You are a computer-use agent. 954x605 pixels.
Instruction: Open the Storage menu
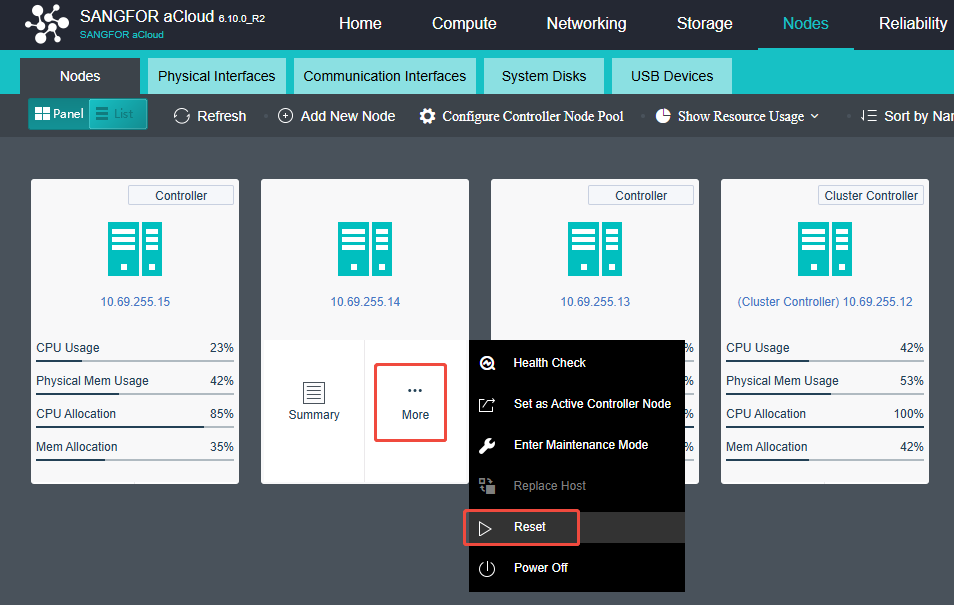point(705,24)
